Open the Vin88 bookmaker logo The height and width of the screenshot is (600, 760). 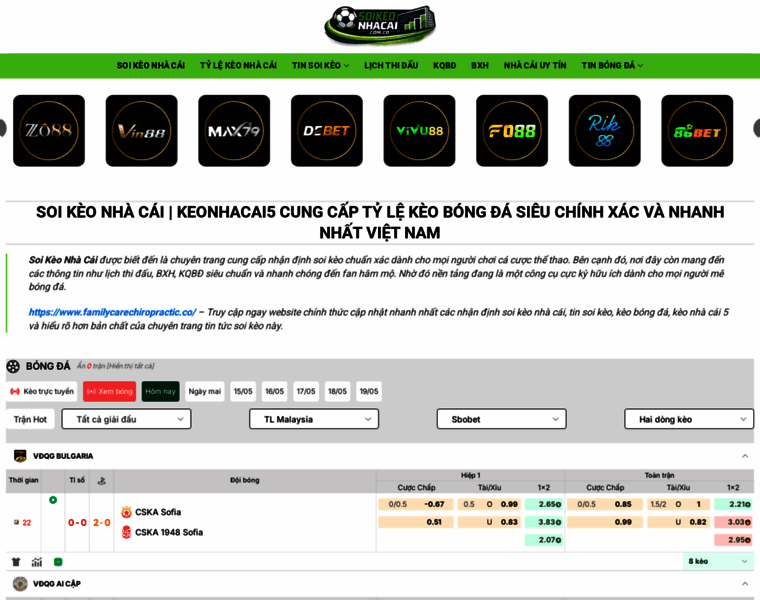click(142, 131)
